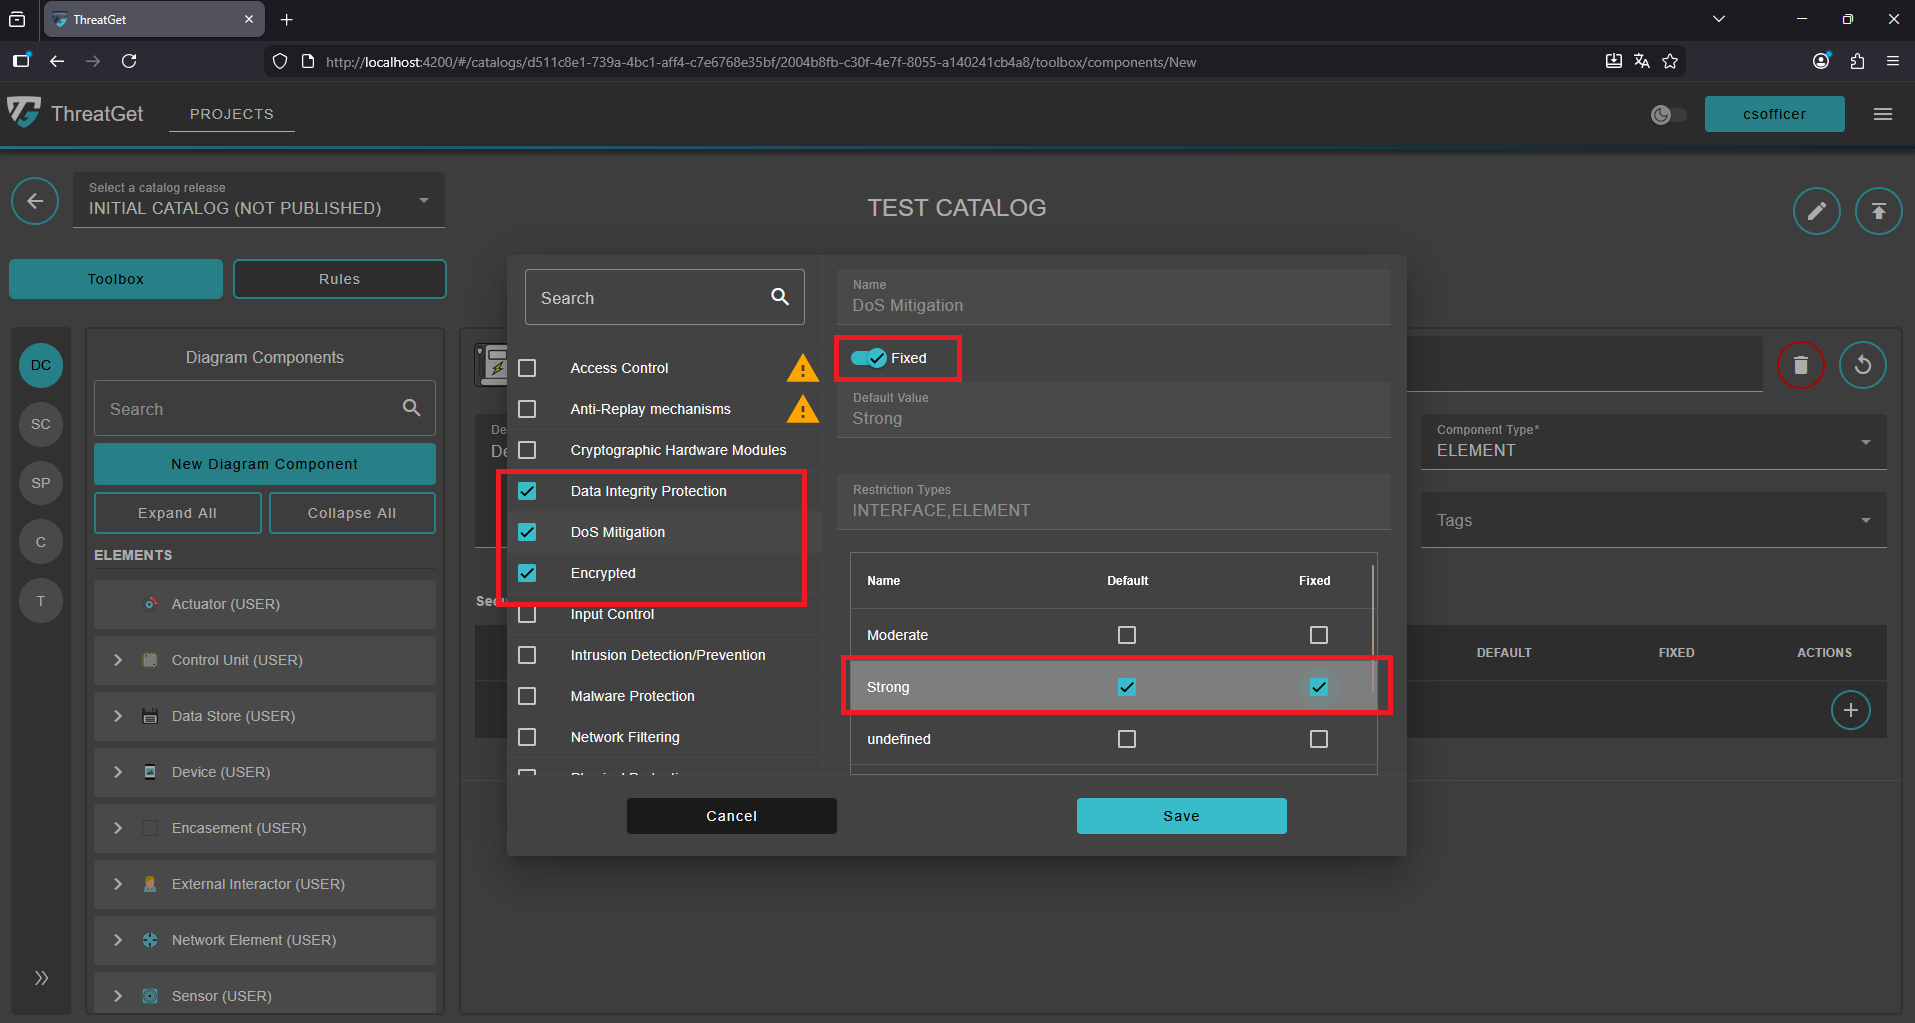The image size is (1915, 1023).
Task: Save the DoS Mitigation changes
Action: (1181, 815)
